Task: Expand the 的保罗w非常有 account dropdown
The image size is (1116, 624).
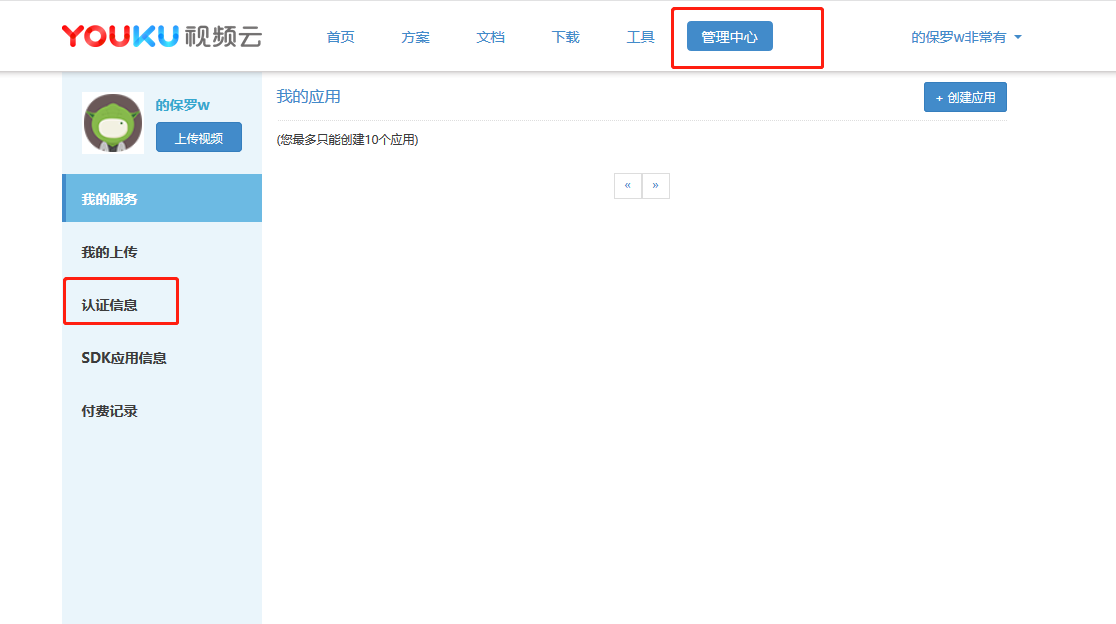Action: (966, 37)
